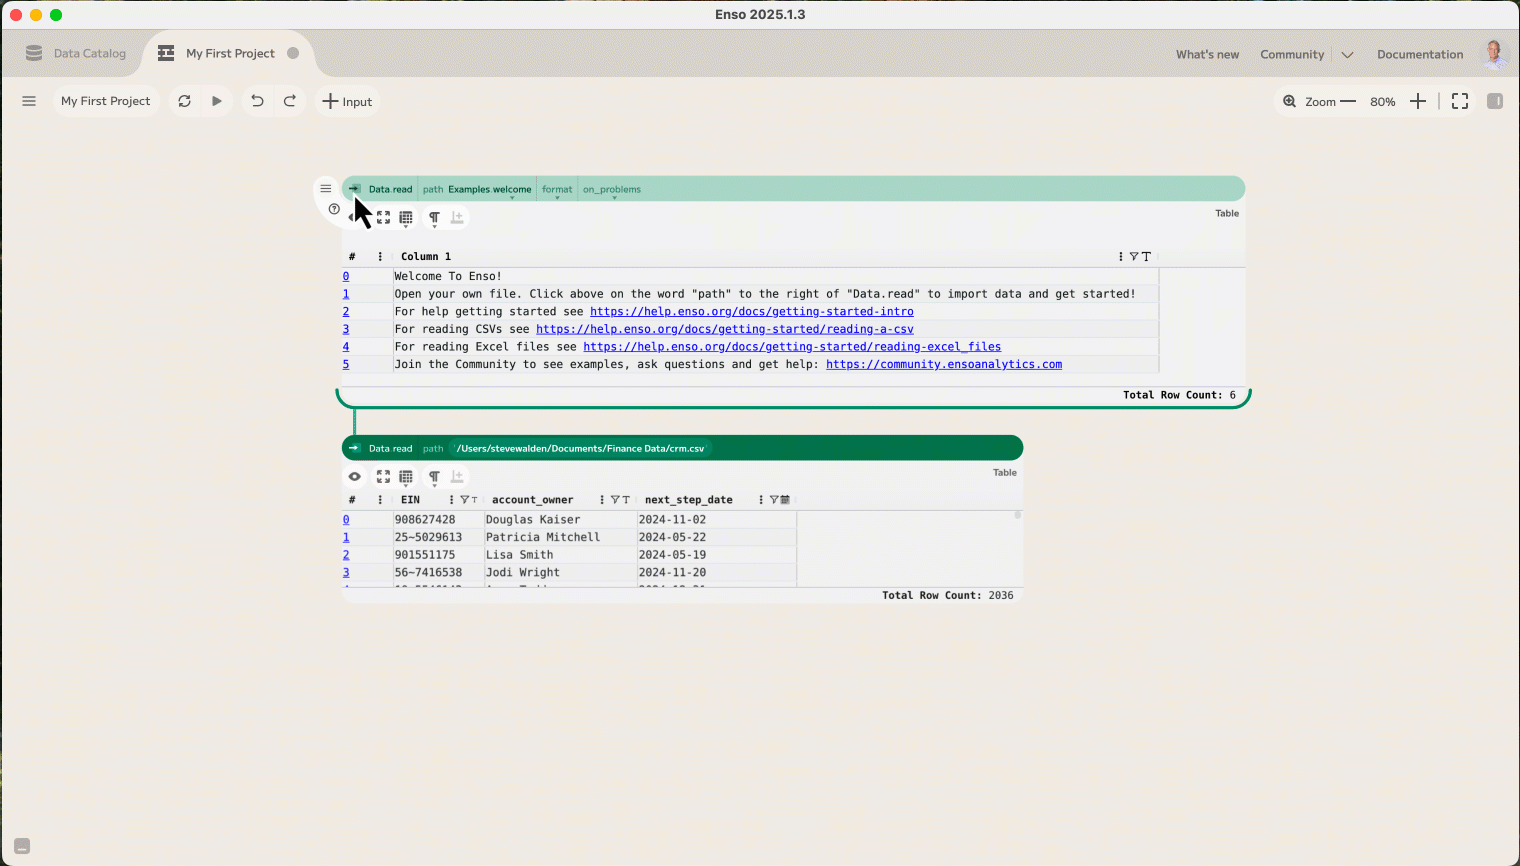
Task: Filter the account_owner column
Action: pos(615,500)
